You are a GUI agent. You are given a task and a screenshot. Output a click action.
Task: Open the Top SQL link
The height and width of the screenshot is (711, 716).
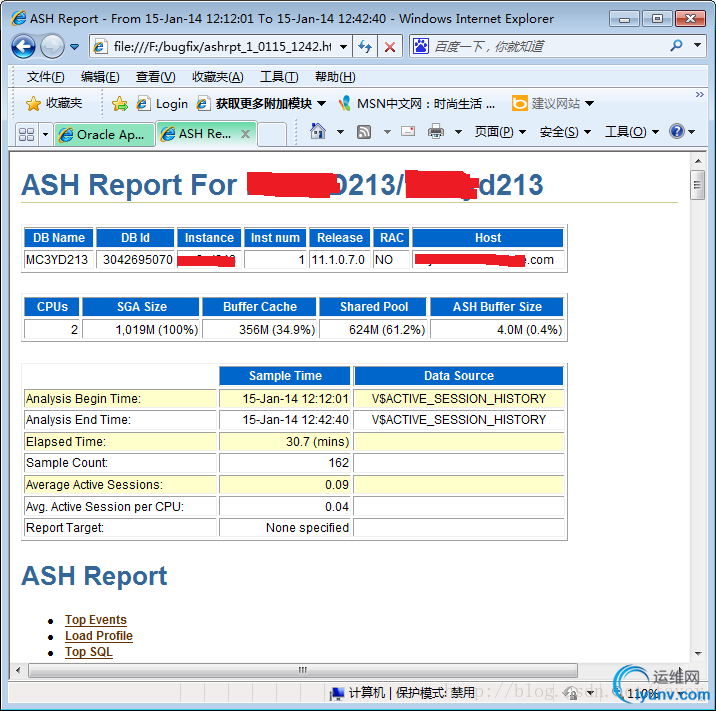coord(89,652)
